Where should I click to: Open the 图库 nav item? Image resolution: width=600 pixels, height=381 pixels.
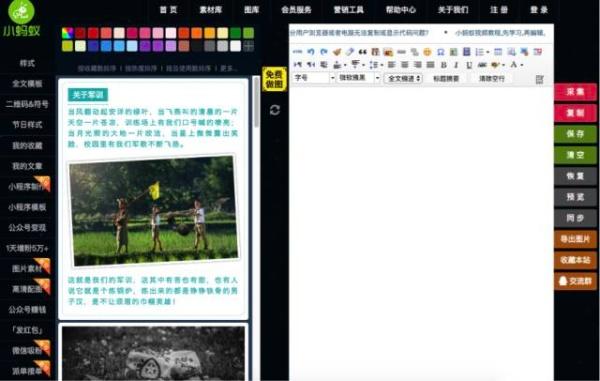(x=252, y=10)
